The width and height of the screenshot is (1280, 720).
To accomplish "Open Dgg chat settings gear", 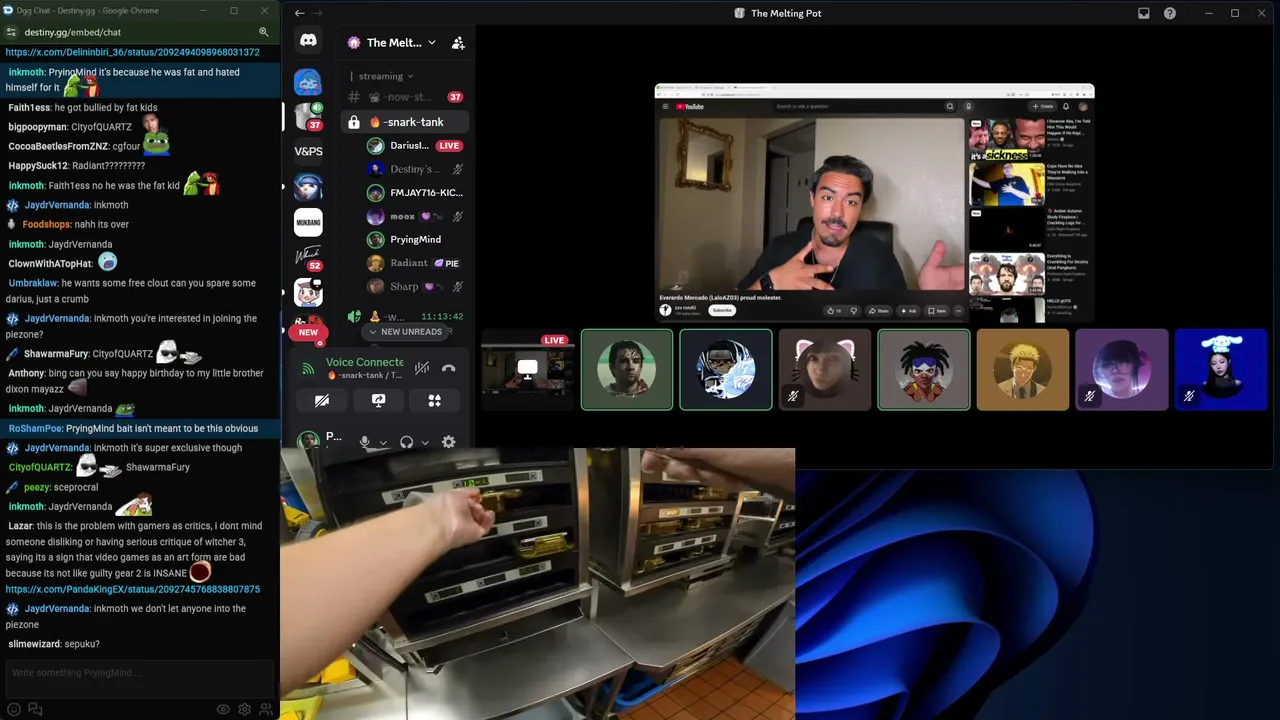I will (245, 709).
